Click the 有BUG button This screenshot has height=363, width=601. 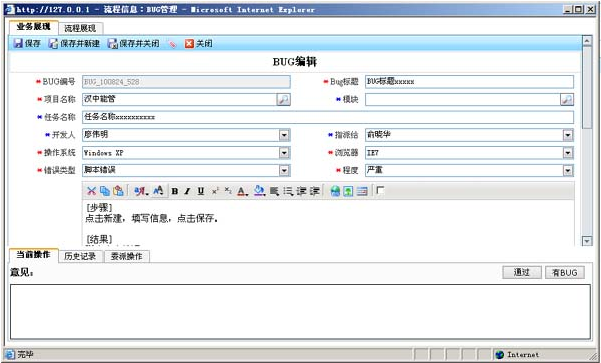(565, 272)
